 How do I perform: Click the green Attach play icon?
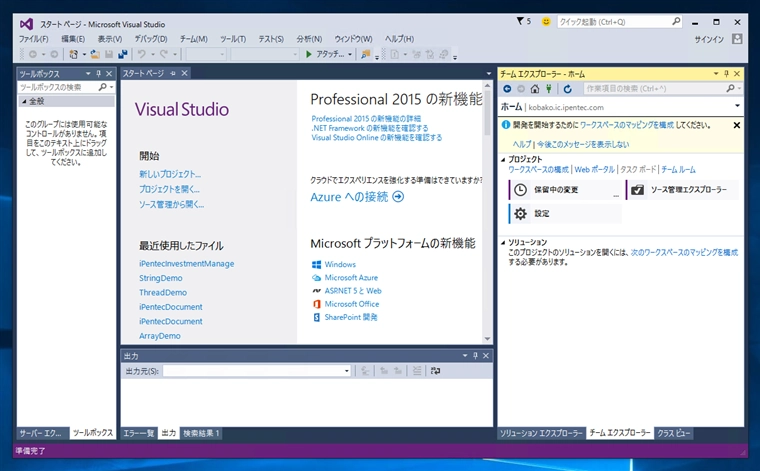[x=308, y=54]
